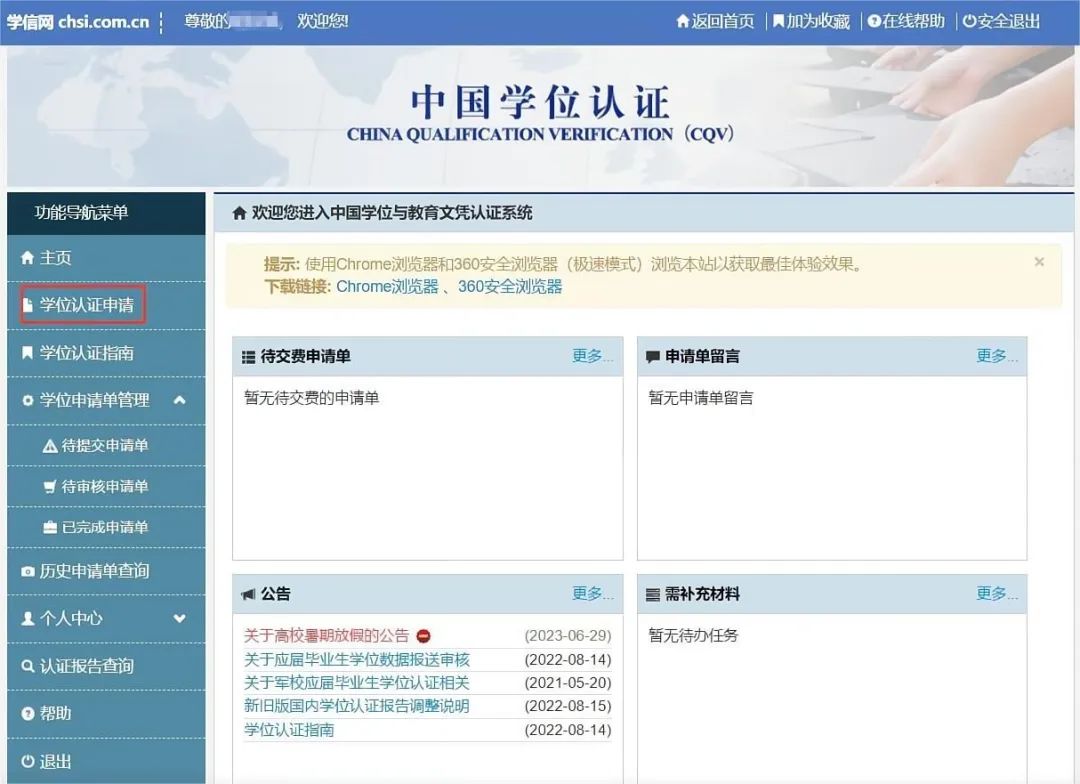Dismiss the browser tip notice

pos(1039,261)
